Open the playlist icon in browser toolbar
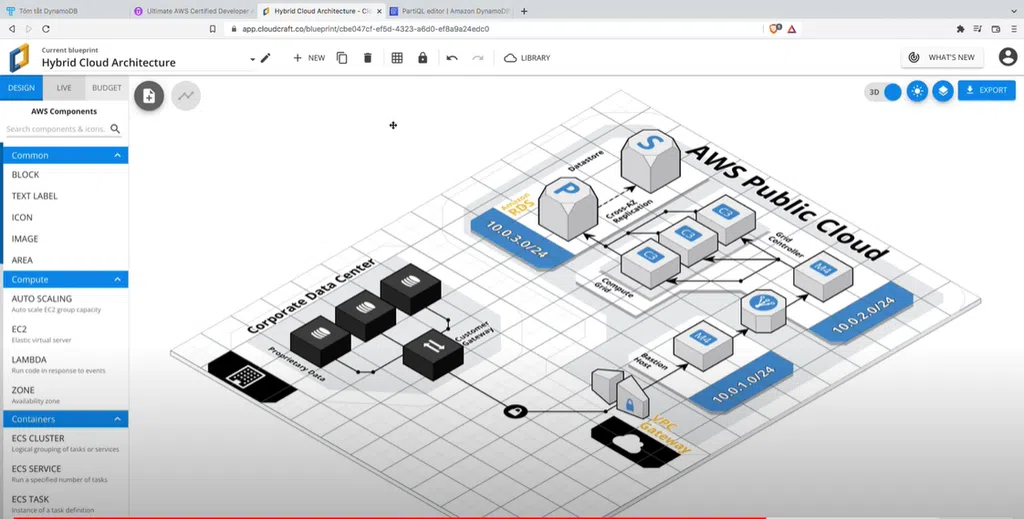The image size is (1024, 519). 978,29
